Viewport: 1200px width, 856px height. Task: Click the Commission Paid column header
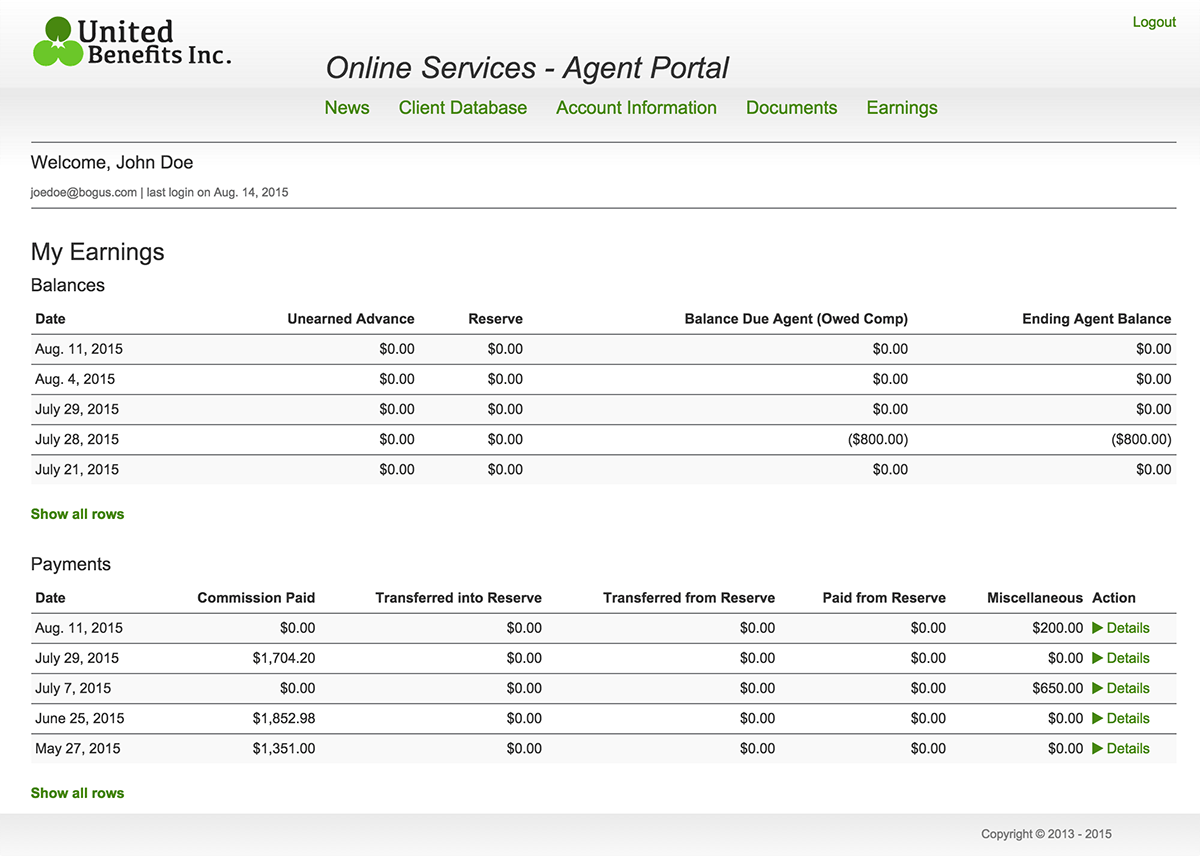[256, 598]
